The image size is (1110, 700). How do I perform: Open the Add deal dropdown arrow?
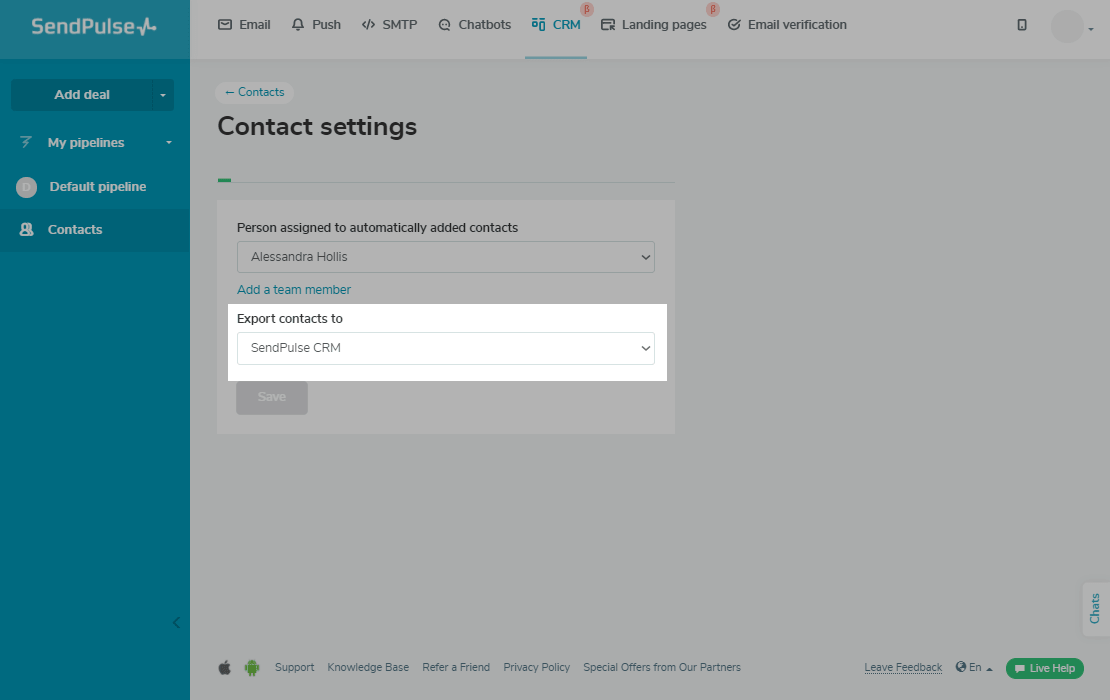tap(163, 95)
